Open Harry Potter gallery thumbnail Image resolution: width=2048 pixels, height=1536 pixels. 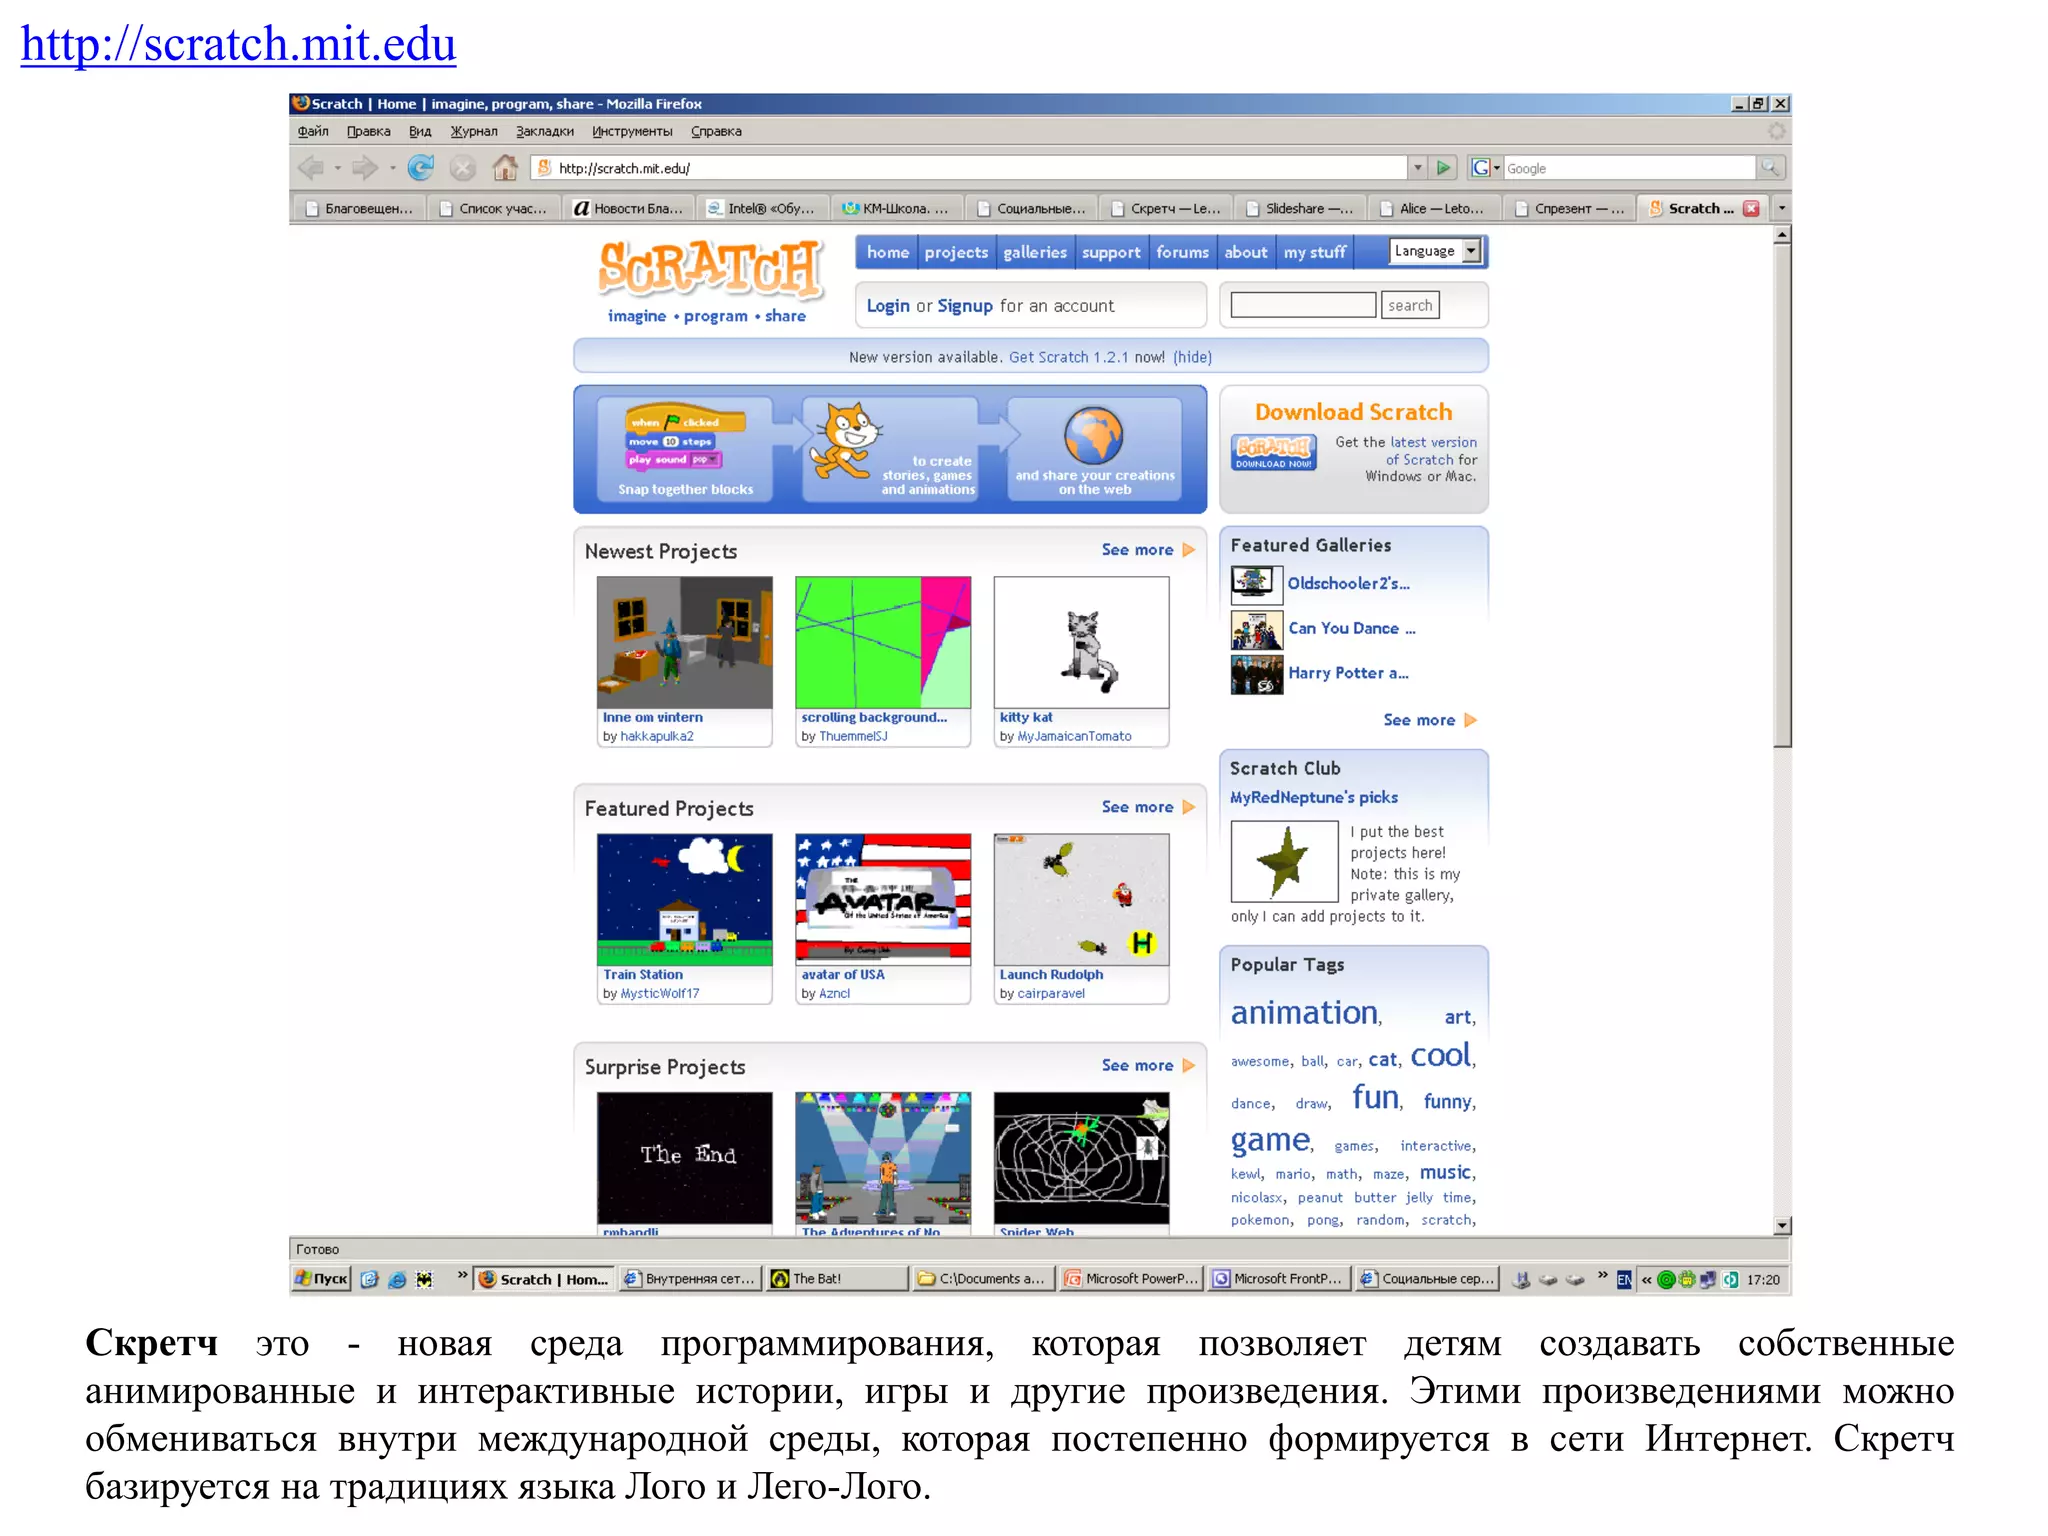coord(1256,675)
